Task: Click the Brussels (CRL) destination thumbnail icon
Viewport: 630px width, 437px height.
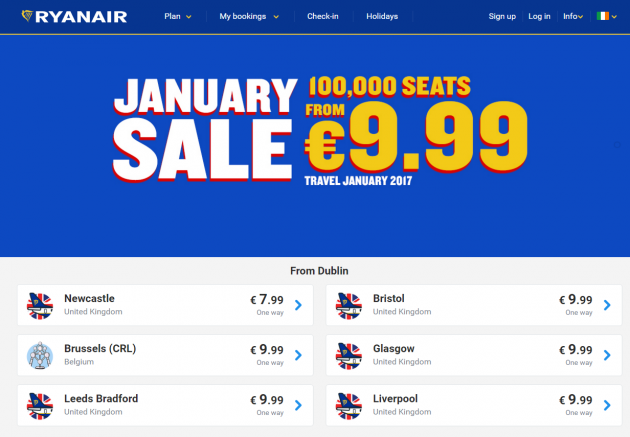Action: point(39,355)
